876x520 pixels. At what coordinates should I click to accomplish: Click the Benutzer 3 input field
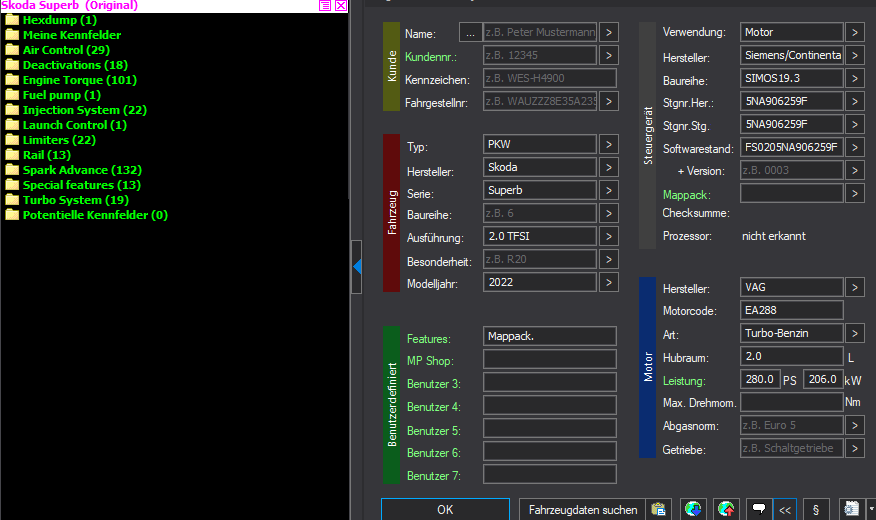[550, 382]
